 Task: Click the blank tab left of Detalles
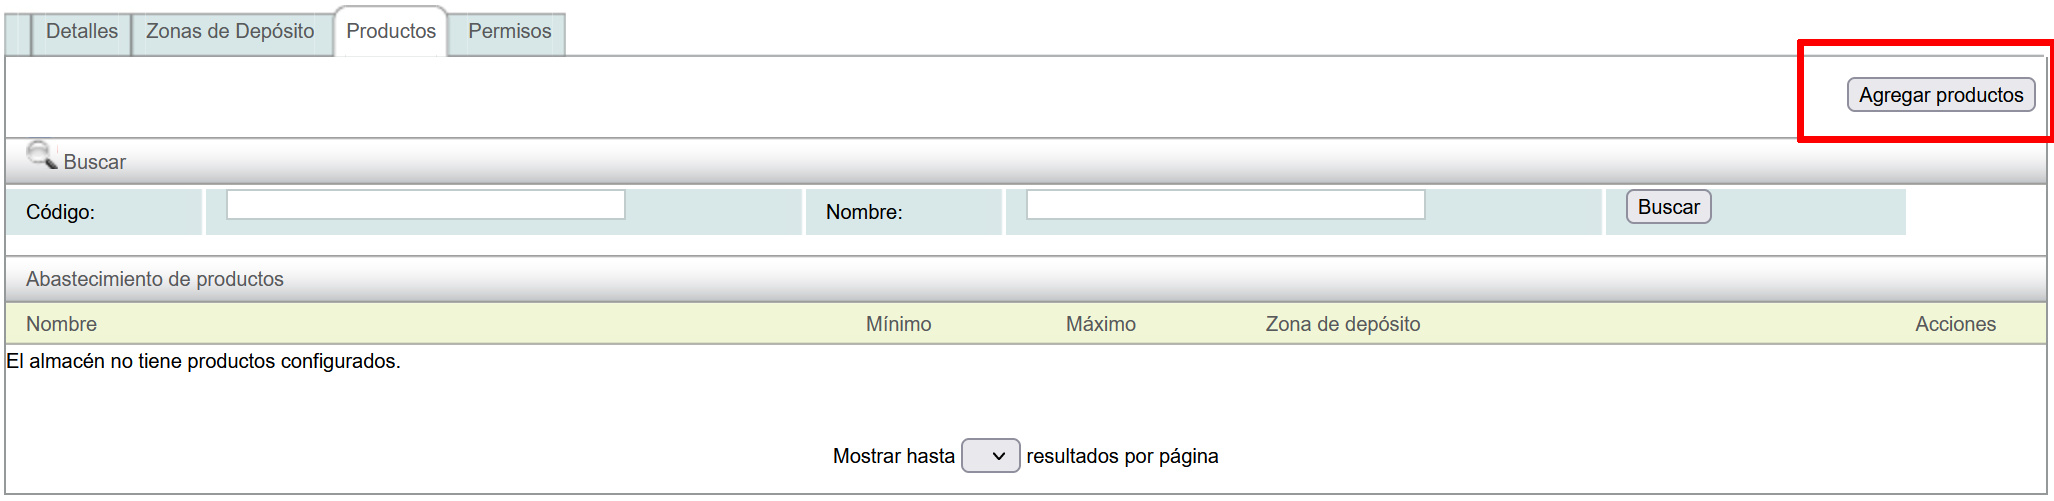18,34
